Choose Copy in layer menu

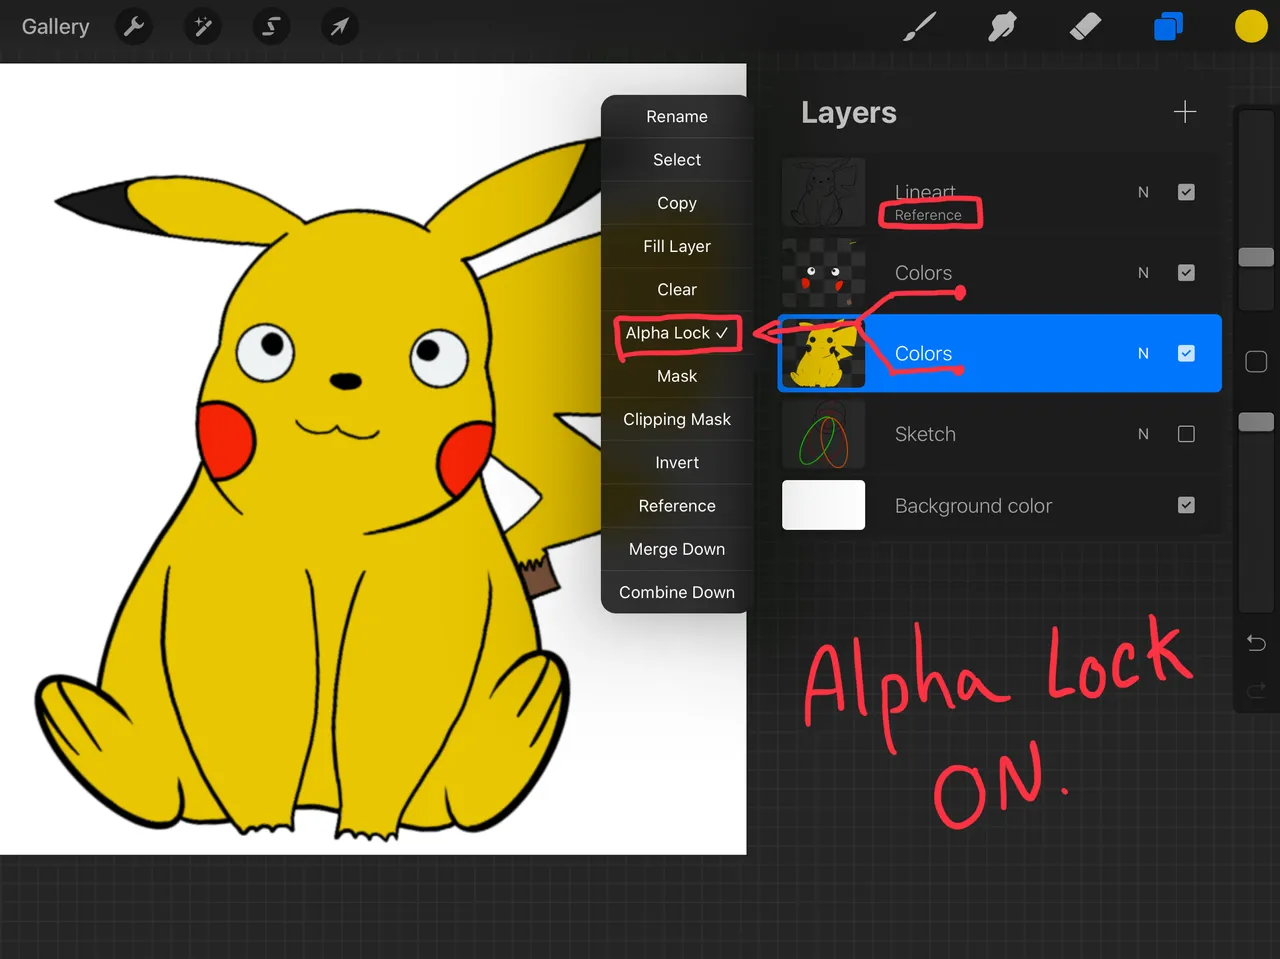(x=677, y=203)
